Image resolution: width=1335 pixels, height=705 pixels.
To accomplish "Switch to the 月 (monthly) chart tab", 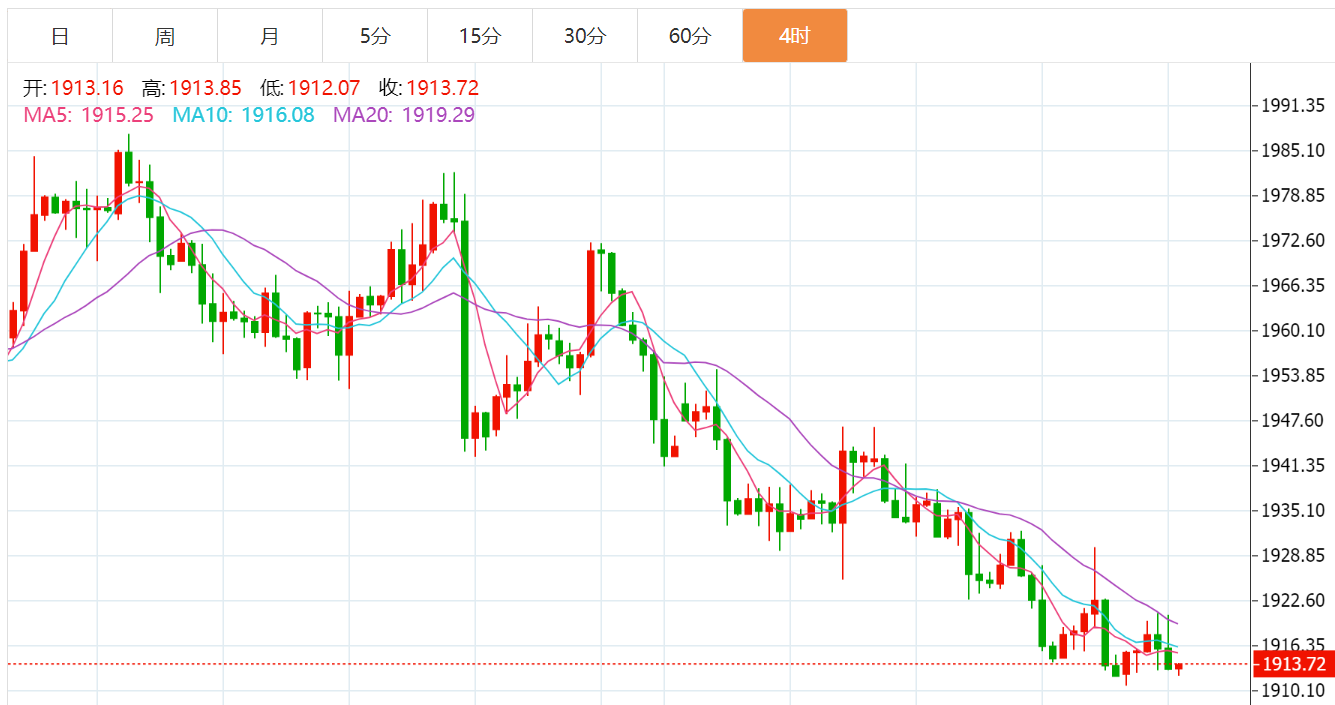I will (270, 36).
